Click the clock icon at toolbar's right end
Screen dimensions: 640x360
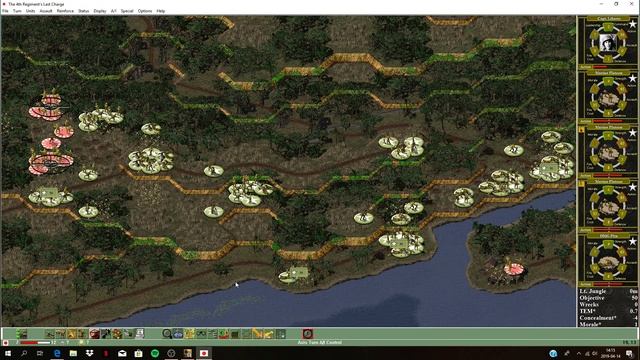[308, 333]
